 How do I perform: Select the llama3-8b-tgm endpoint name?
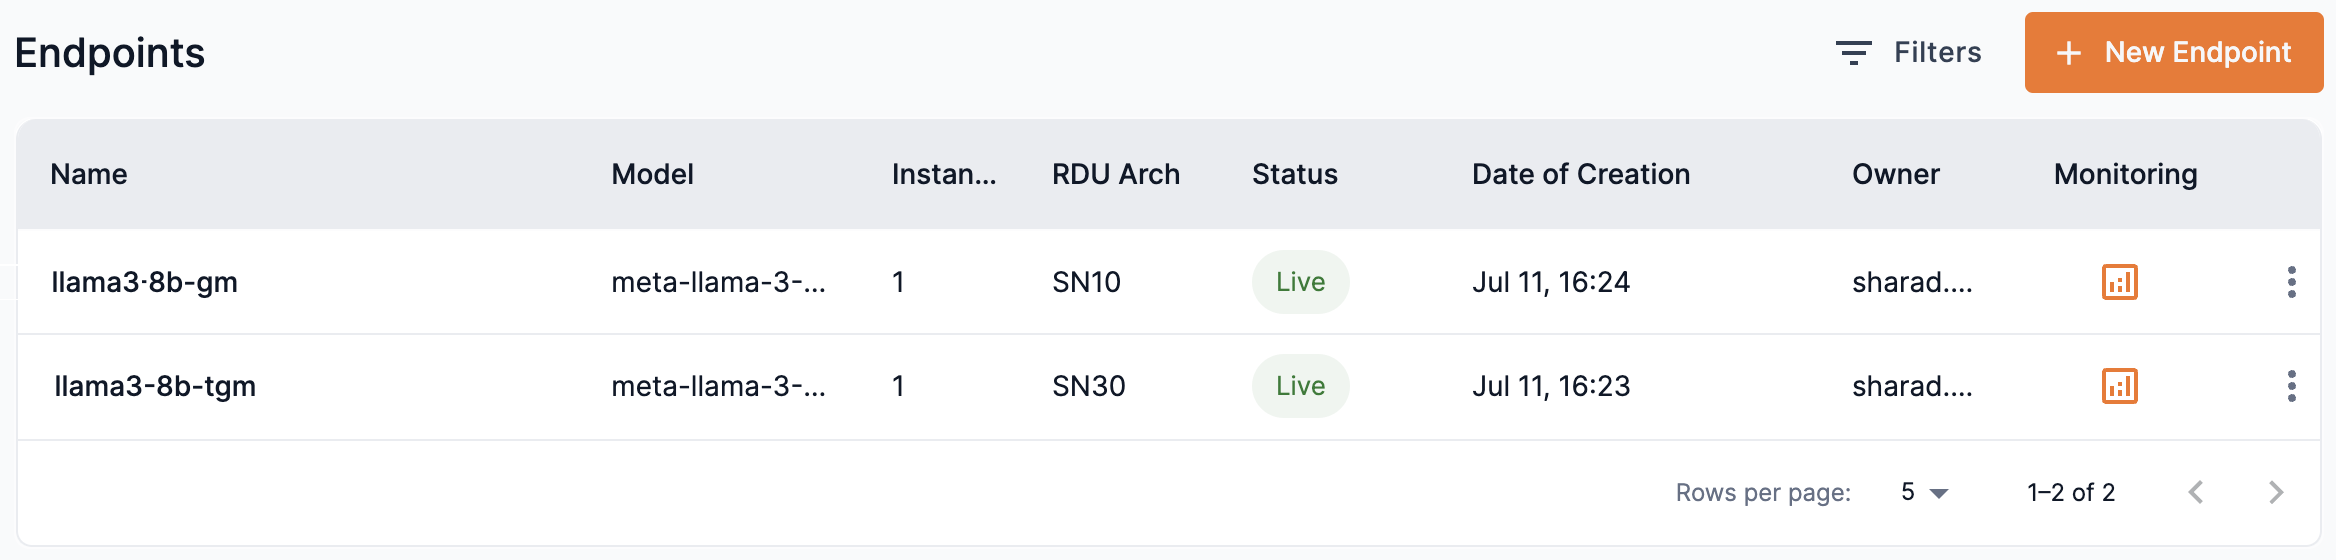tap(155, 386)
